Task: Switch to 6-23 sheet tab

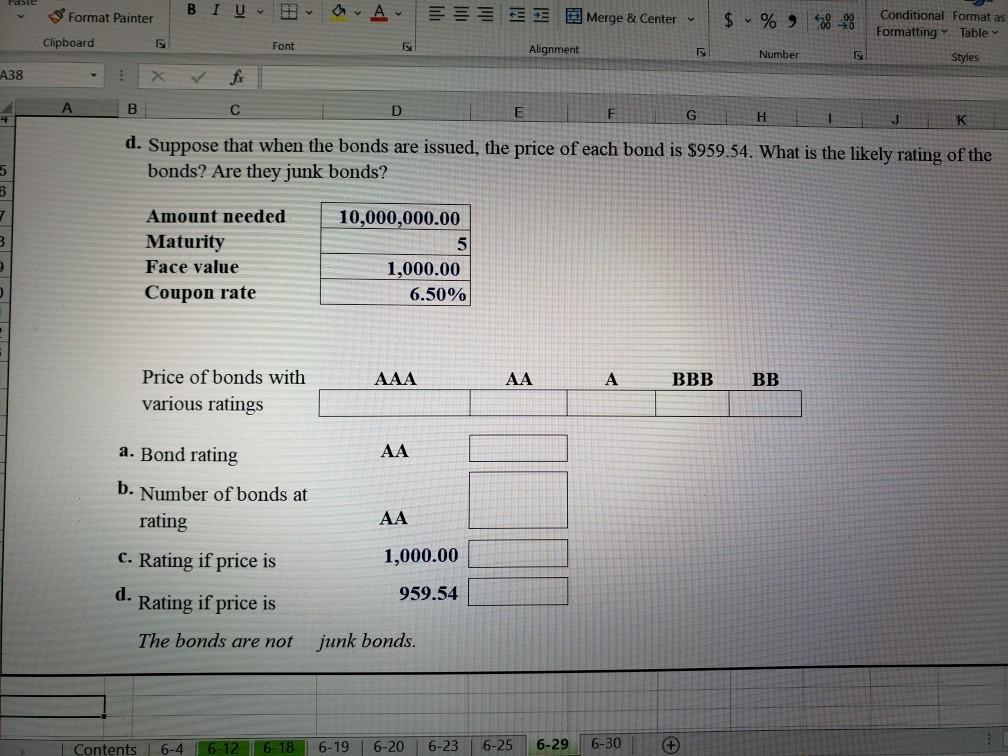Action: (443, 746)
